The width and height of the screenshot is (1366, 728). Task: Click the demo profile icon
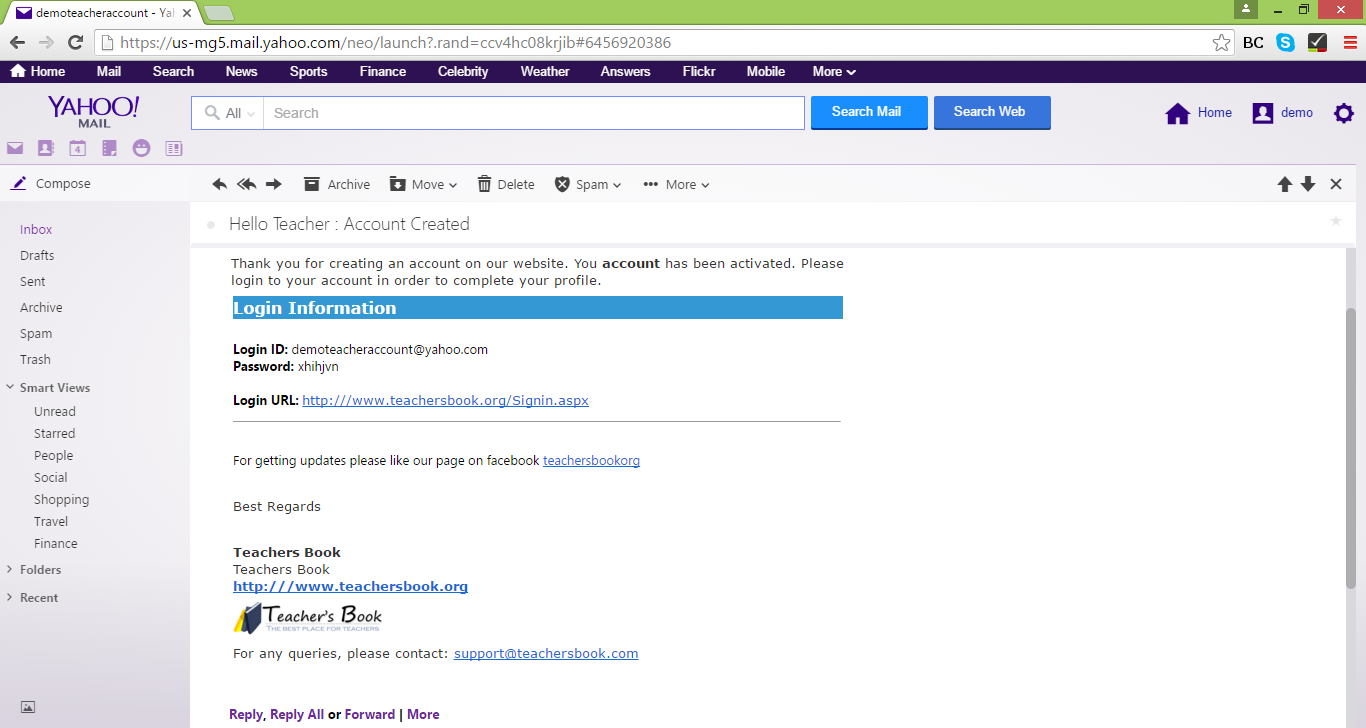pos(1263,113)
